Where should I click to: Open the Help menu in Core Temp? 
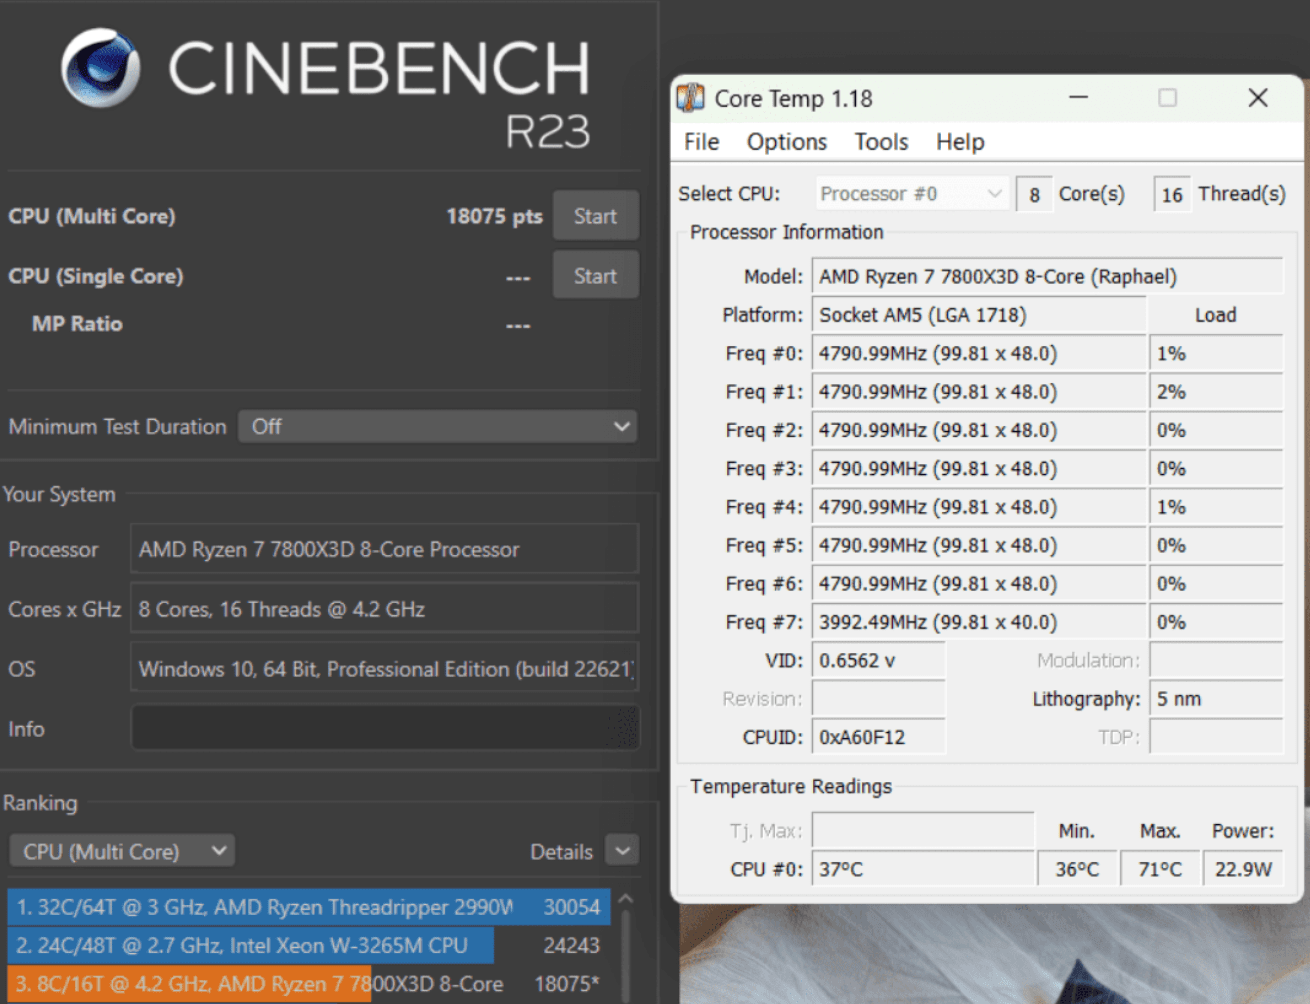960,142
